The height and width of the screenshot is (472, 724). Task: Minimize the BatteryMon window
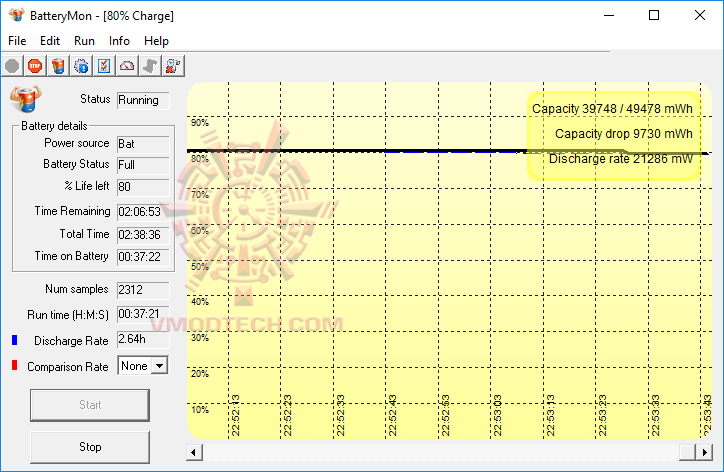[x=609, y=15]
